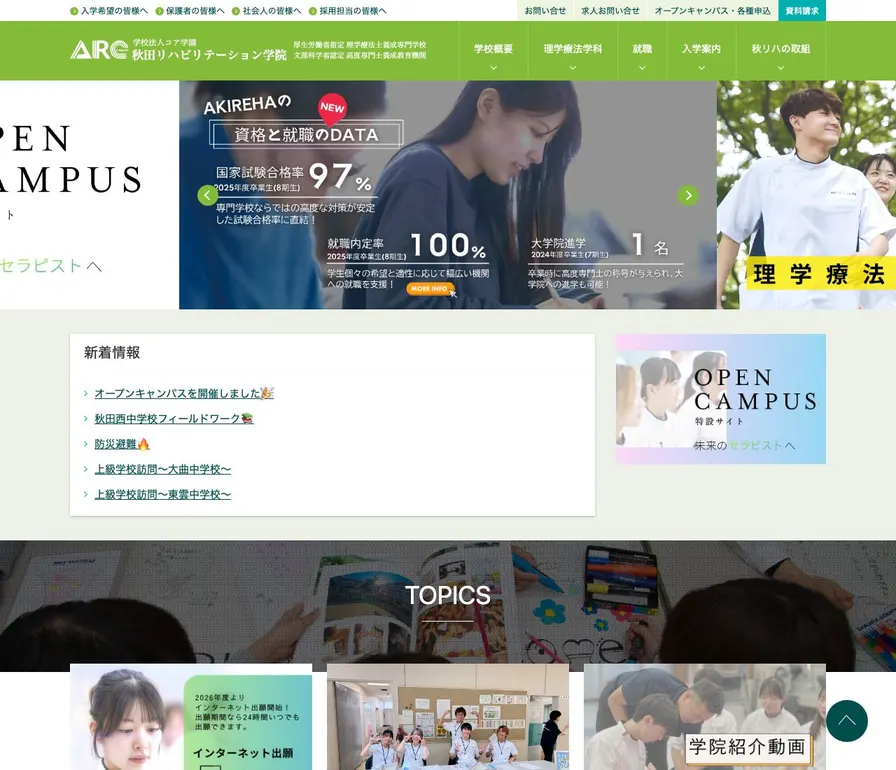896x770 pixels.
Task: Click TOPICS section heading
Action: pos(447,595)
